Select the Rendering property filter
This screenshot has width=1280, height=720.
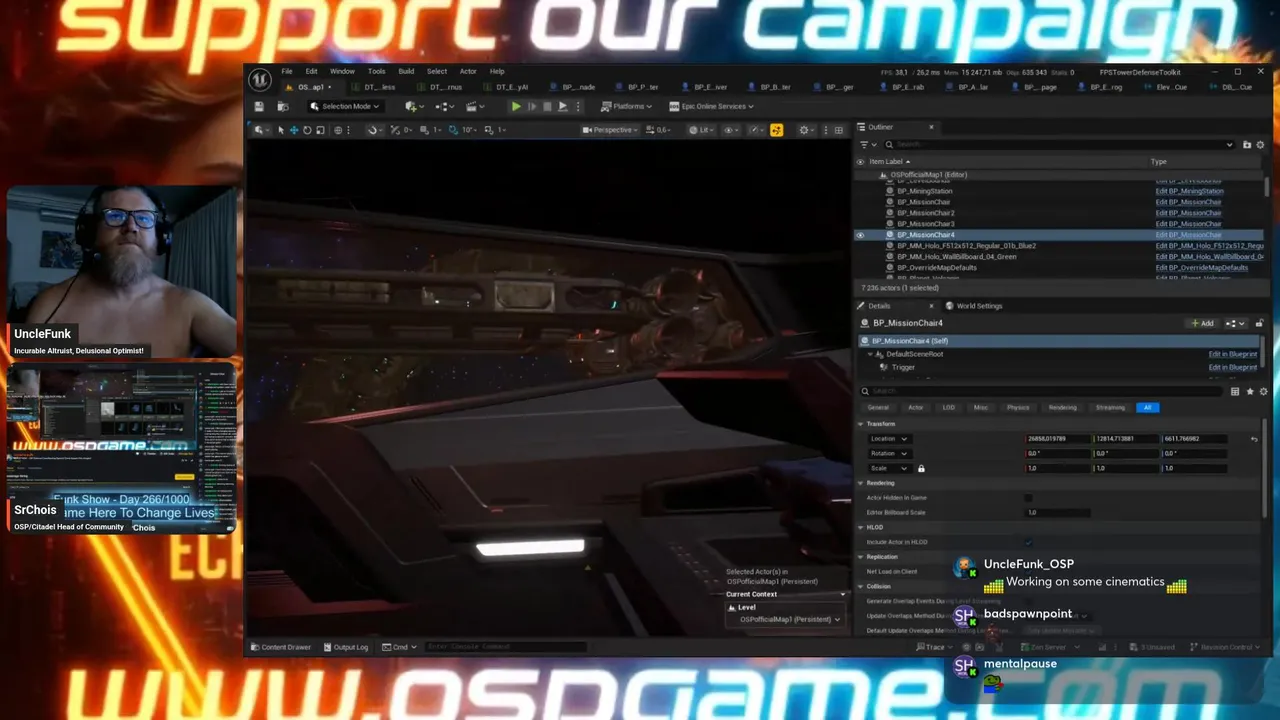coord(1062,407)
